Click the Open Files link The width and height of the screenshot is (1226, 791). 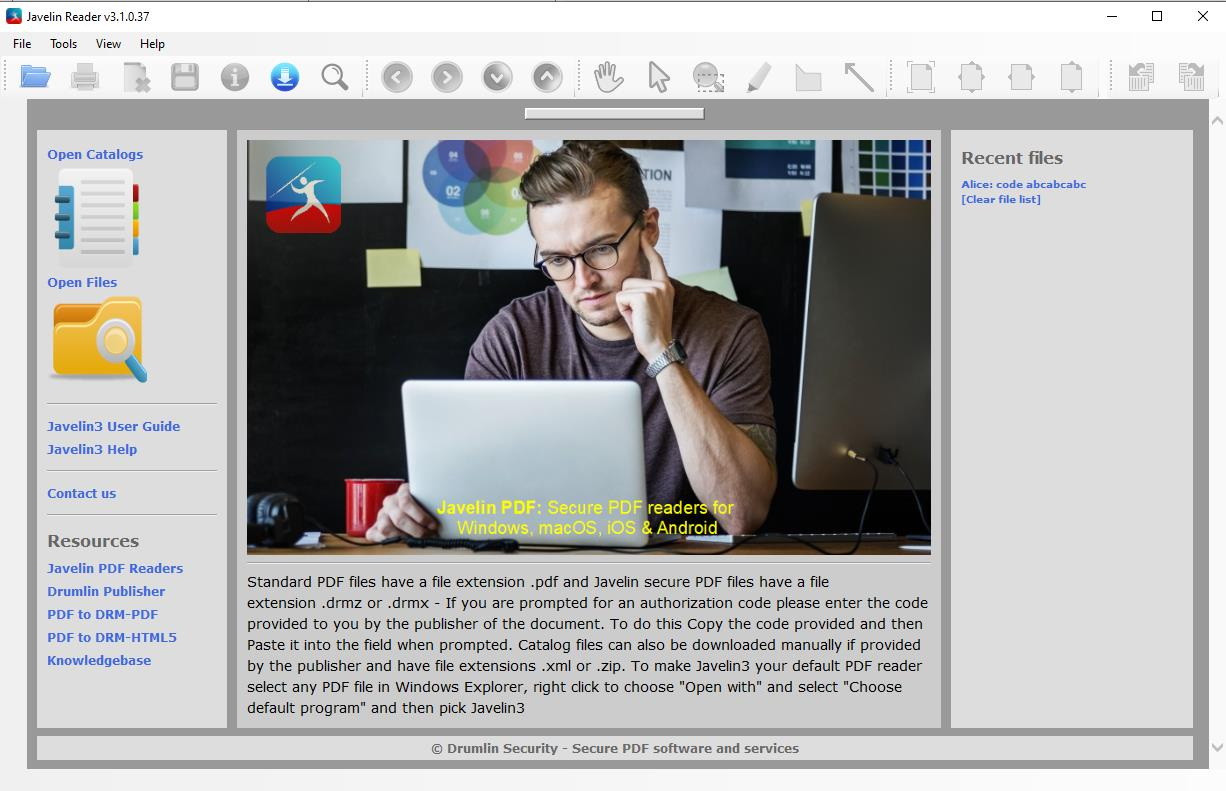tap(82, 282)
